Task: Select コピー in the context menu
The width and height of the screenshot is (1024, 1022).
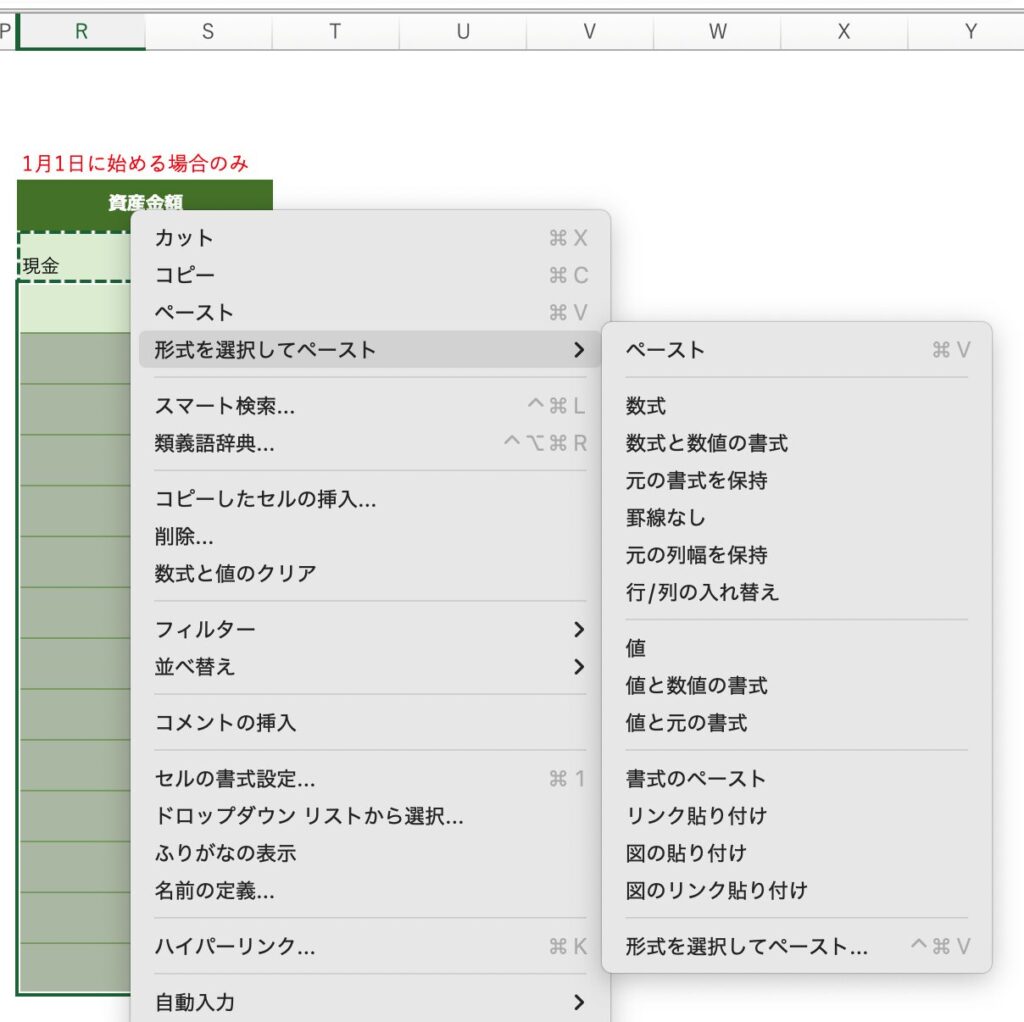Action: (184, 275)
